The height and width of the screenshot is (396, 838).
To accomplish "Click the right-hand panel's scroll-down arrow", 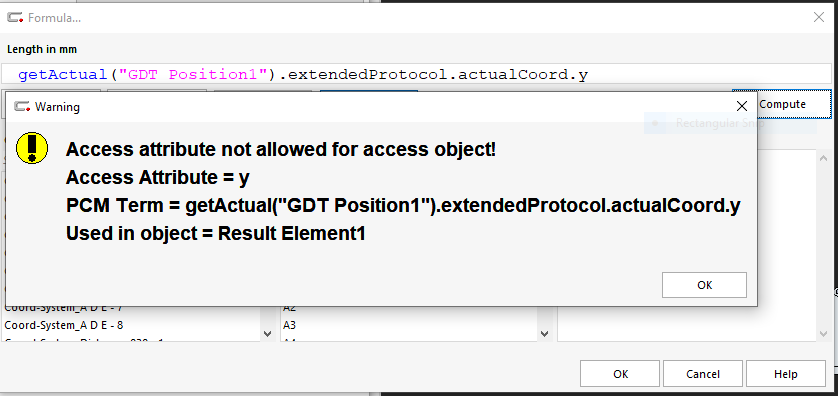I will [824, 333].
